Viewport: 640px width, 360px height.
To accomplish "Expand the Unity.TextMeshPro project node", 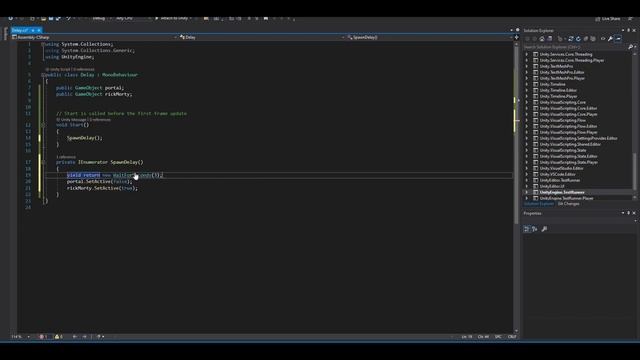I will click(527, 66).
